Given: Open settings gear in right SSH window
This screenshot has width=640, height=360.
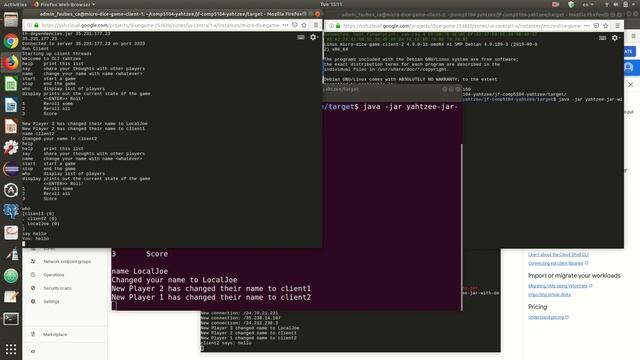Looking at the screenshot, I should pos(615,38).
